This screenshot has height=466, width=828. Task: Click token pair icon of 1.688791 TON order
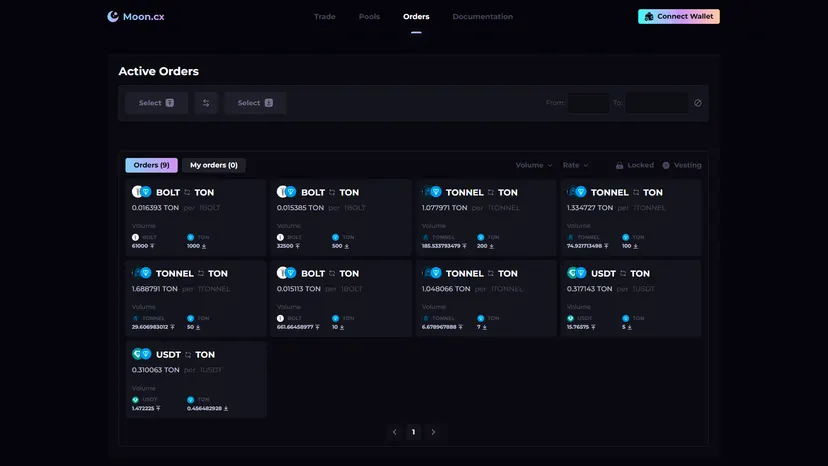(142, 273)
